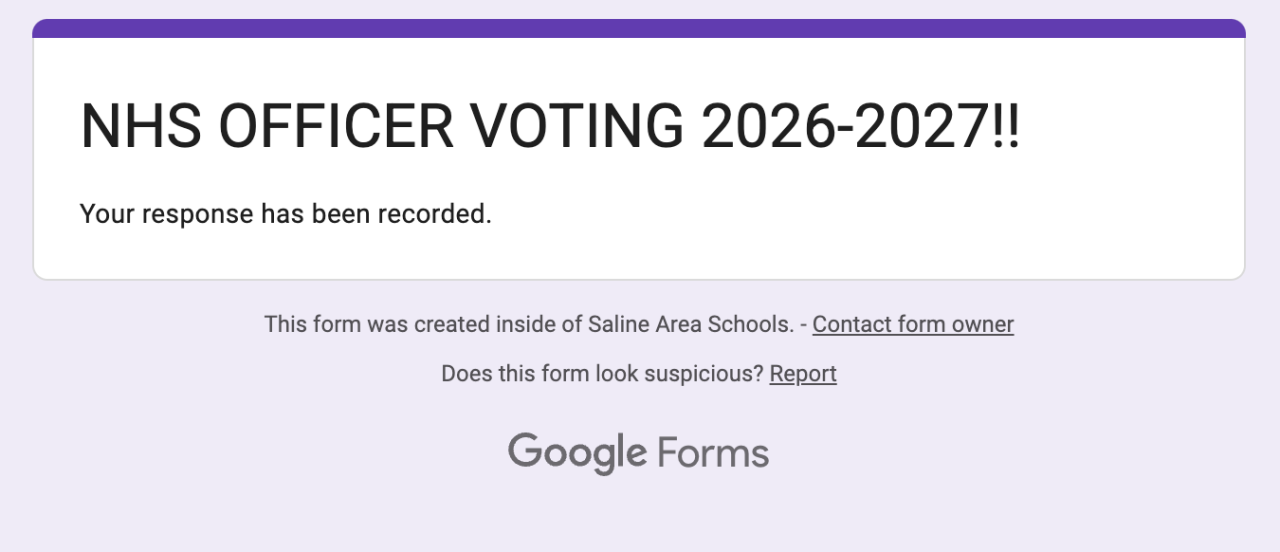Viewport: 1280px width, 552px height.
Task: Click the word Google in the footer logo
Action: coord(577,453)
